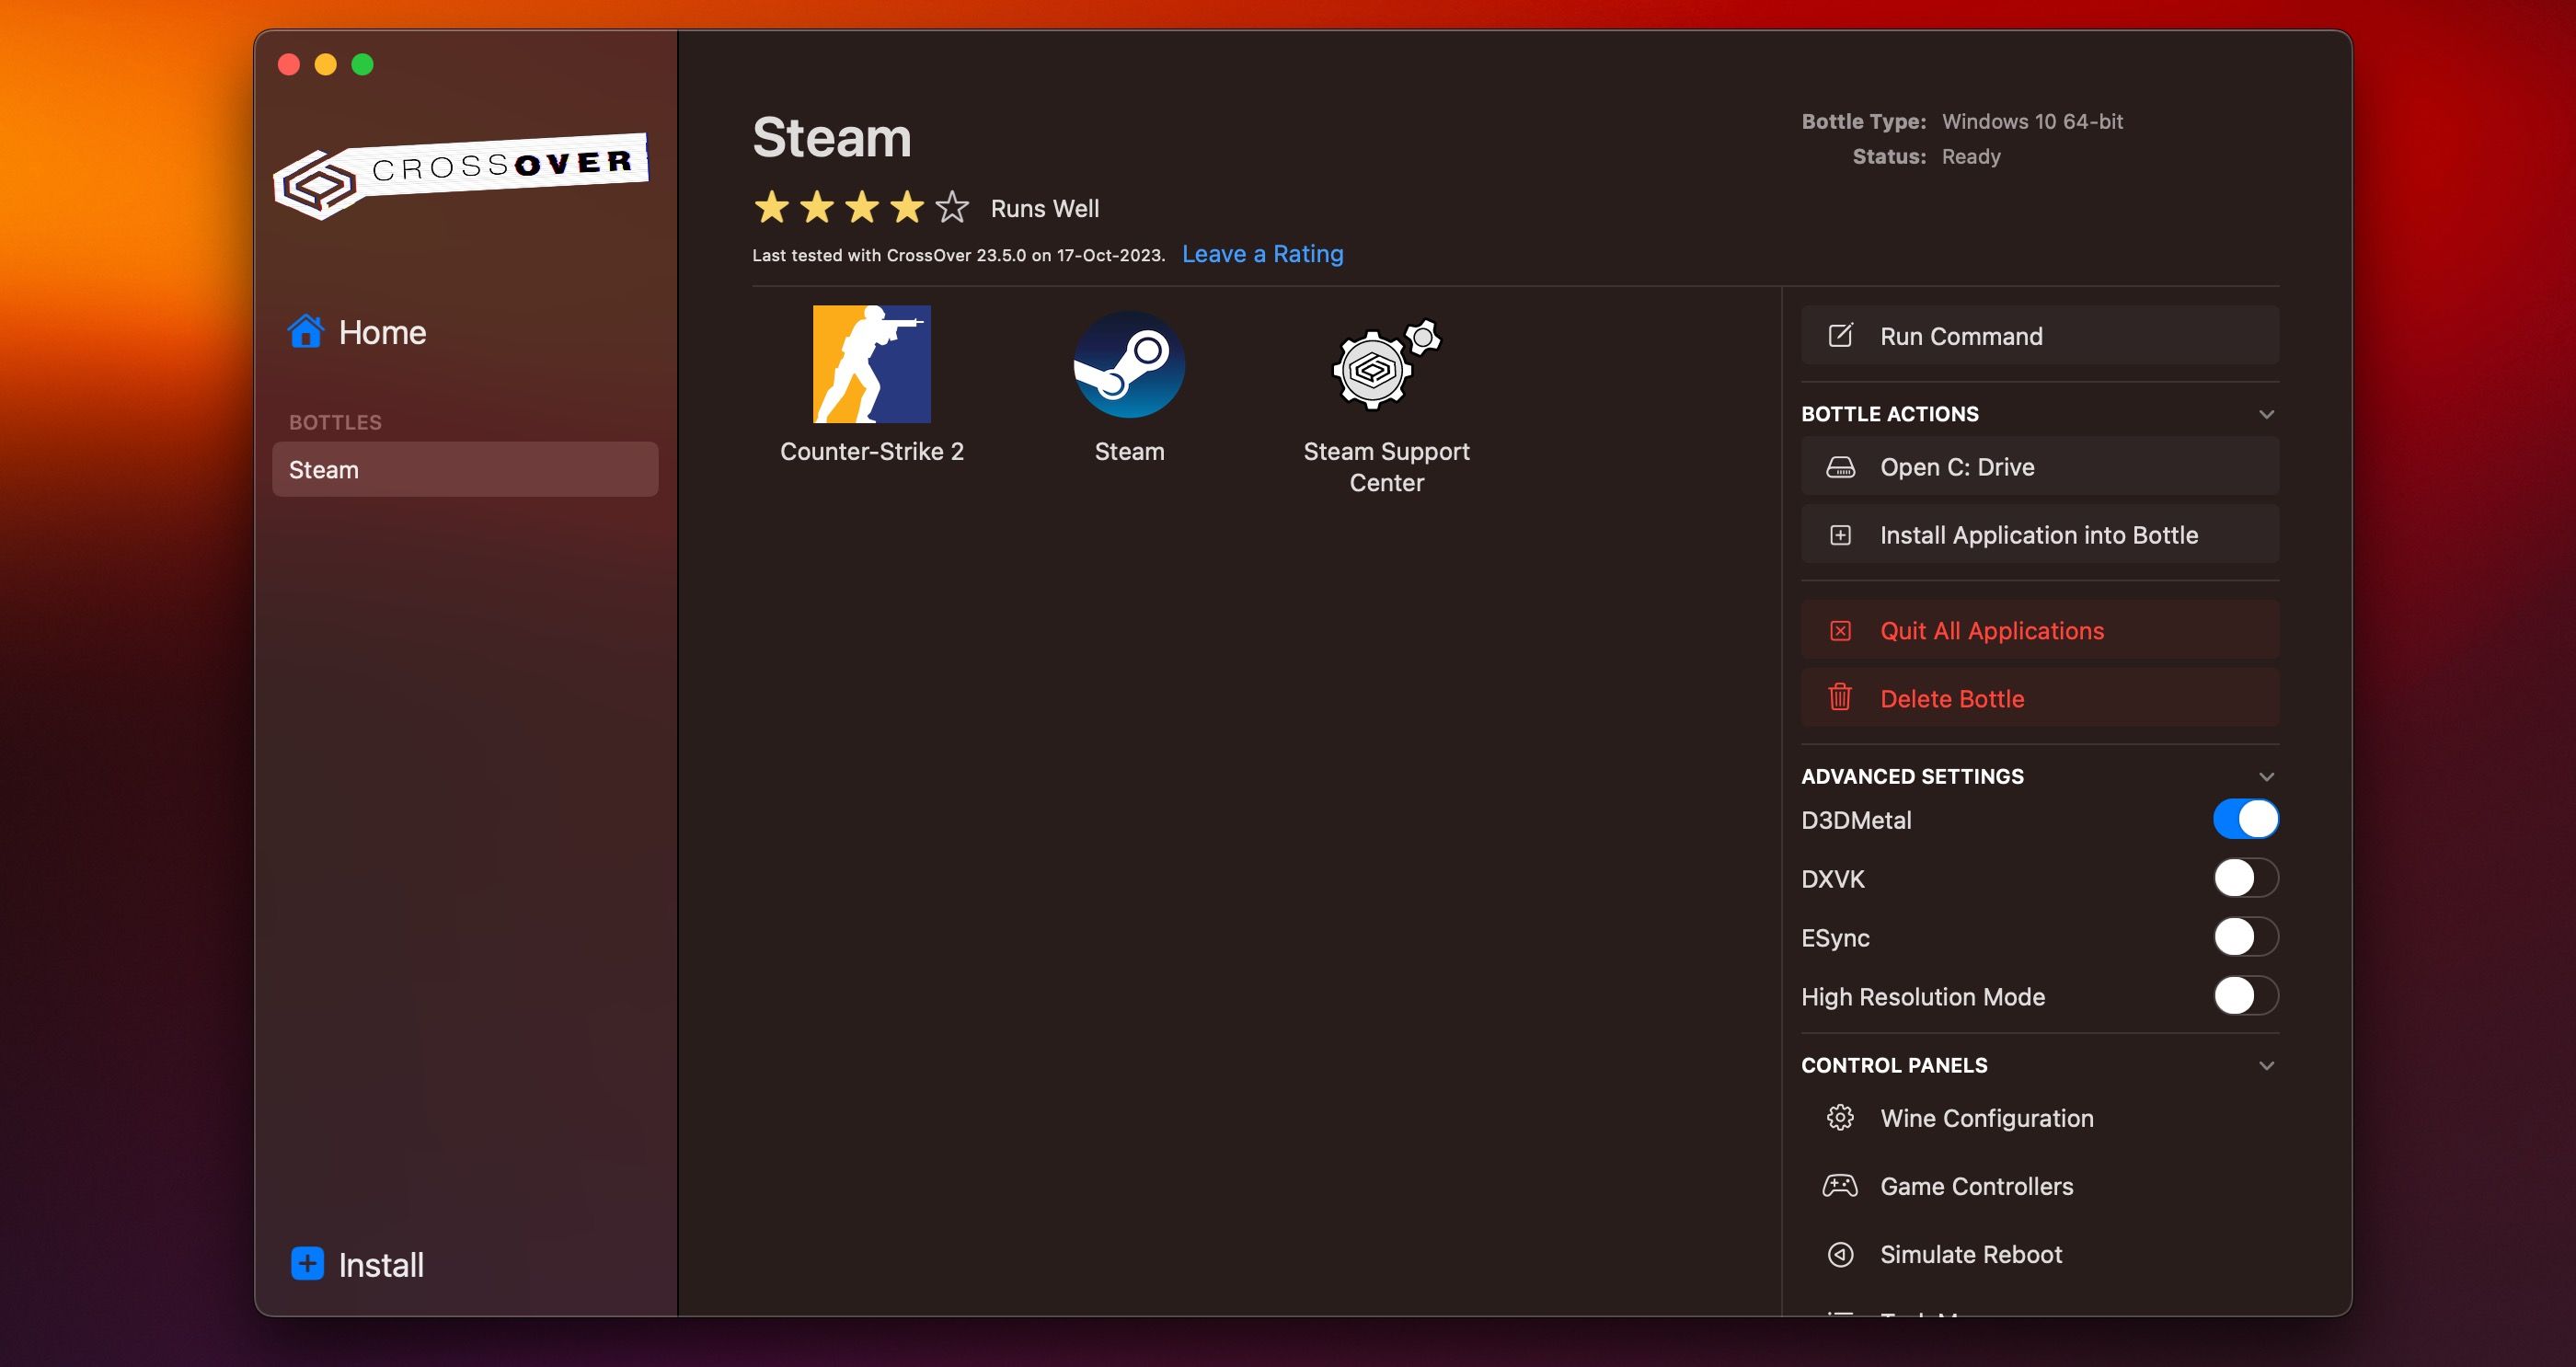
Task: Click Run Command button
Action: click(x=2040, y=336)
